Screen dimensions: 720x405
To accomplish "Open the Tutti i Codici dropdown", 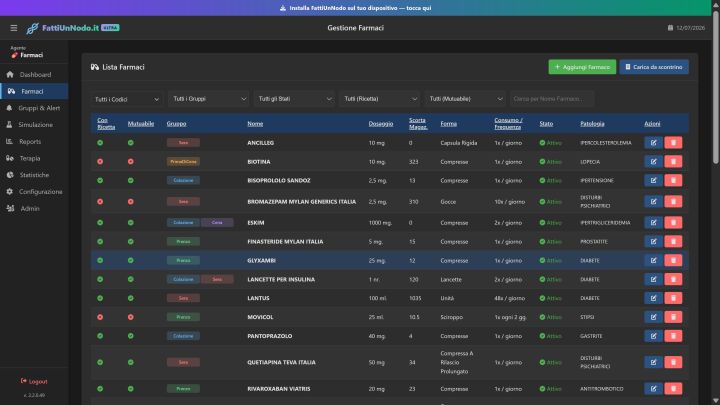I will point(126,99).
